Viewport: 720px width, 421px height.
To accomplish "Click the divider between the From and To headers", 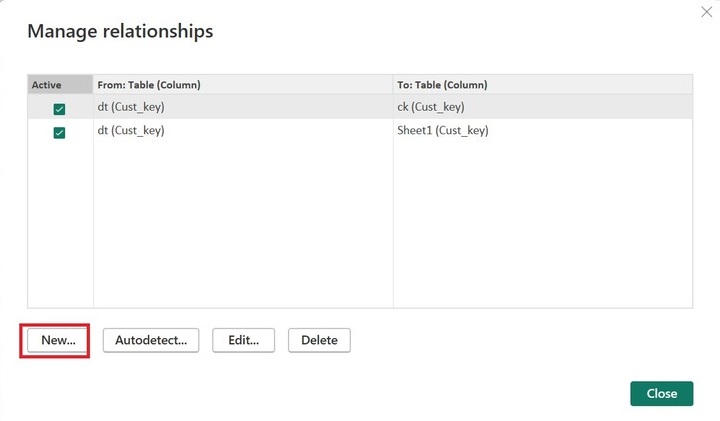I will coord(393,85).
